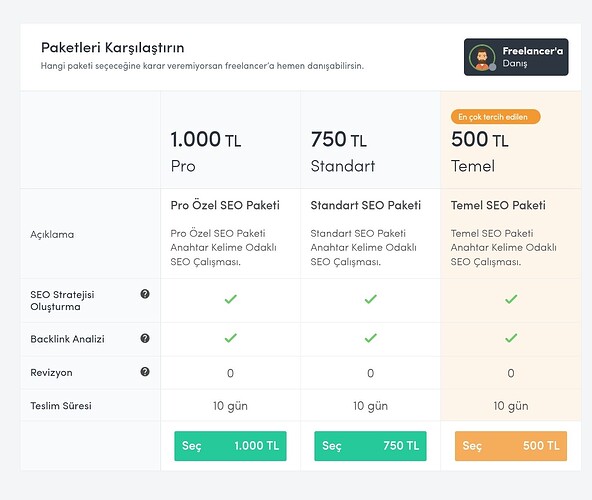This screenshot has height=500, width=592.
Task: Click the 1.000 TL Pro price header
Action: 206,139
